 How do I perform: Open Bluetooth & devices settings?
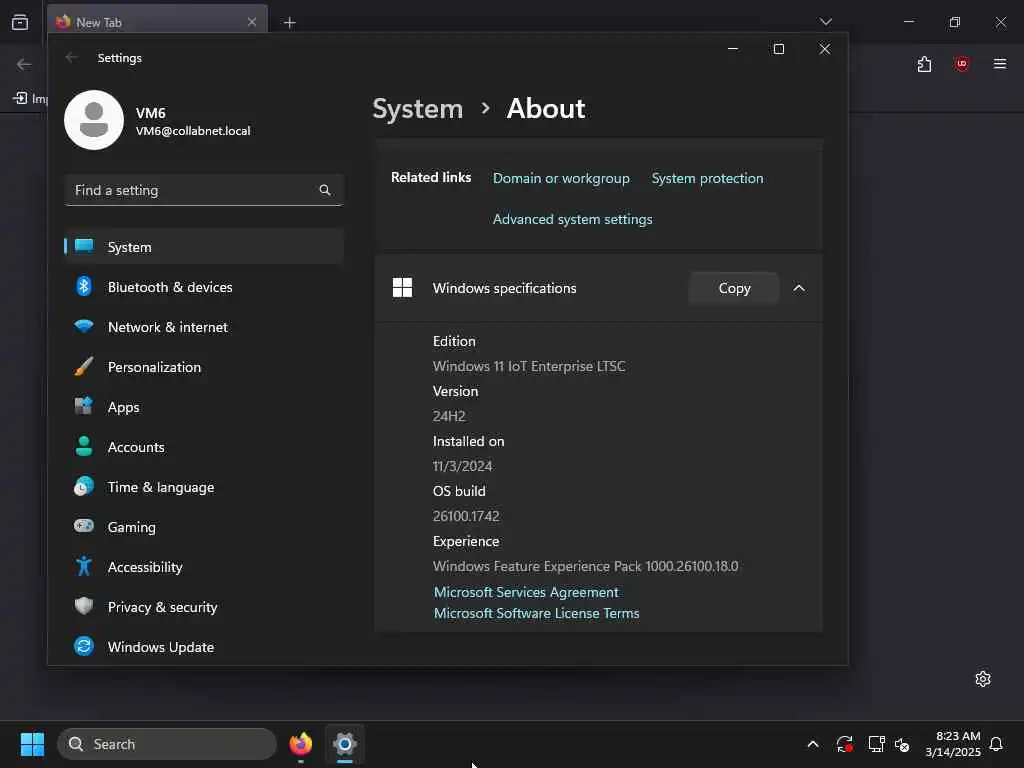pos(204,287)
